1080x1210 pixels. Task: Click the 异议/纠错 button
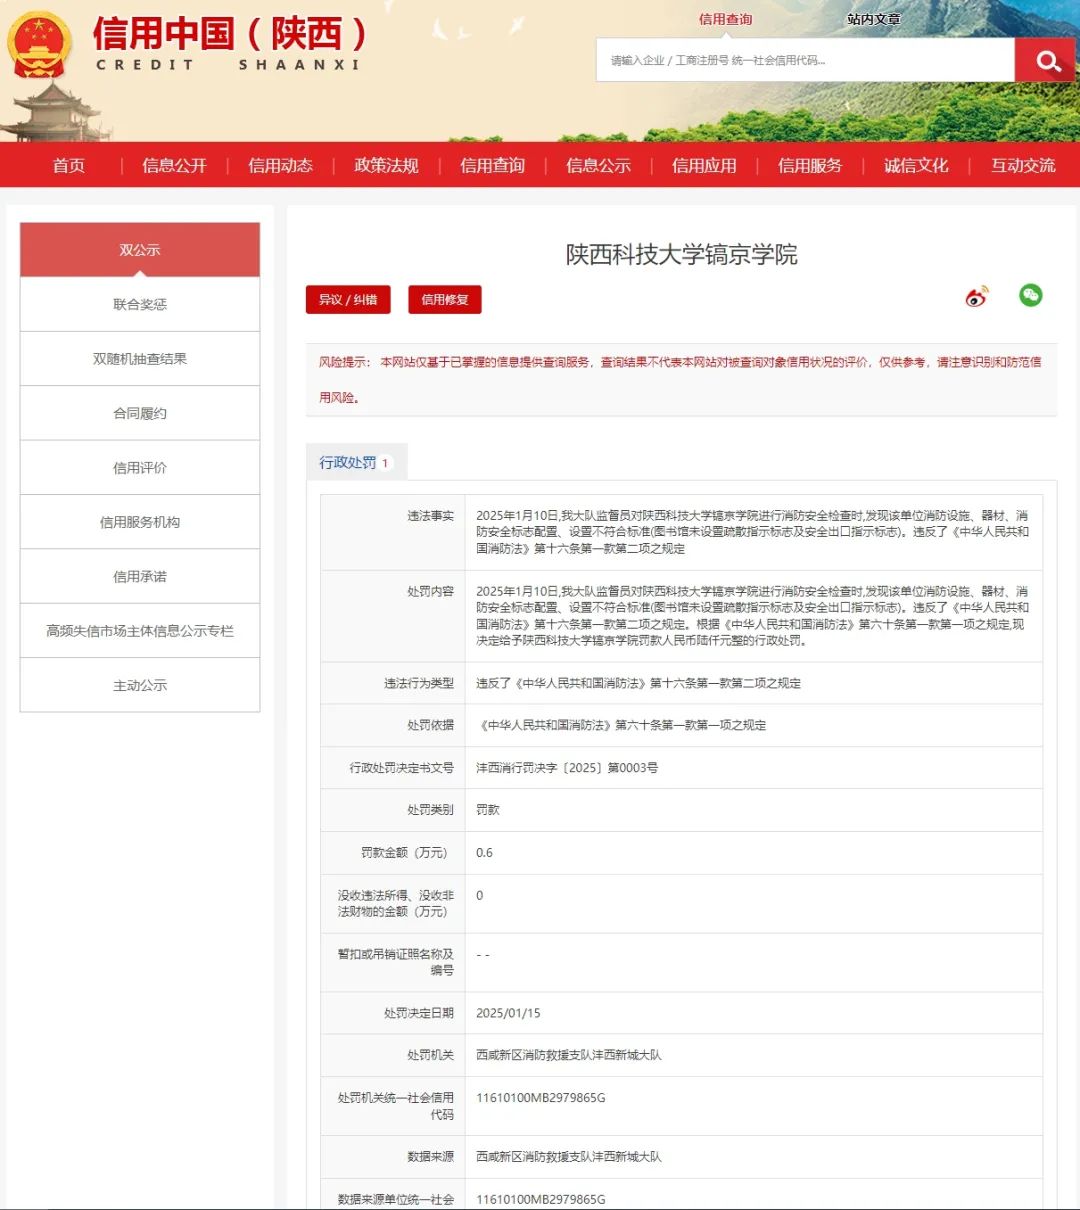[x=348, y=300]
